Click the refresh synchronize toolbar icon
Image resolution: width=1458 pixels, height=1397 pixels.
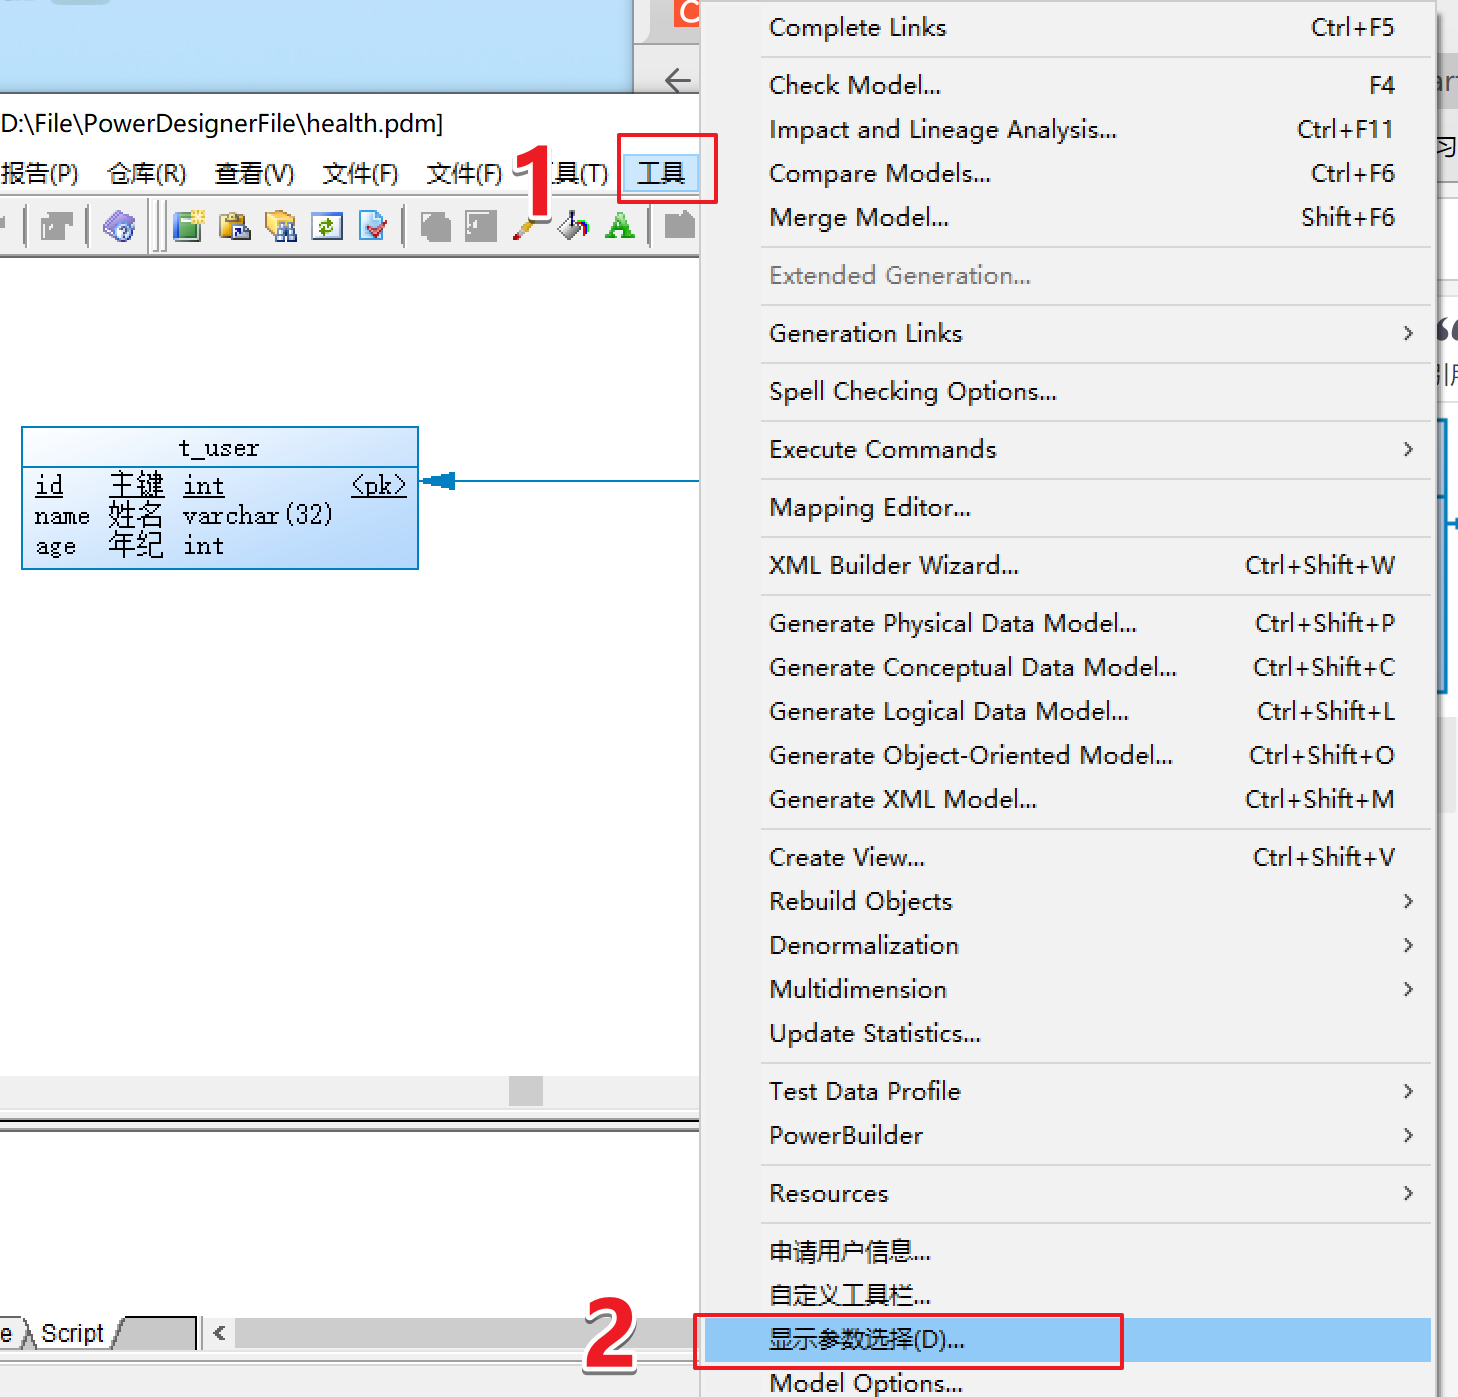pos(327,227)
